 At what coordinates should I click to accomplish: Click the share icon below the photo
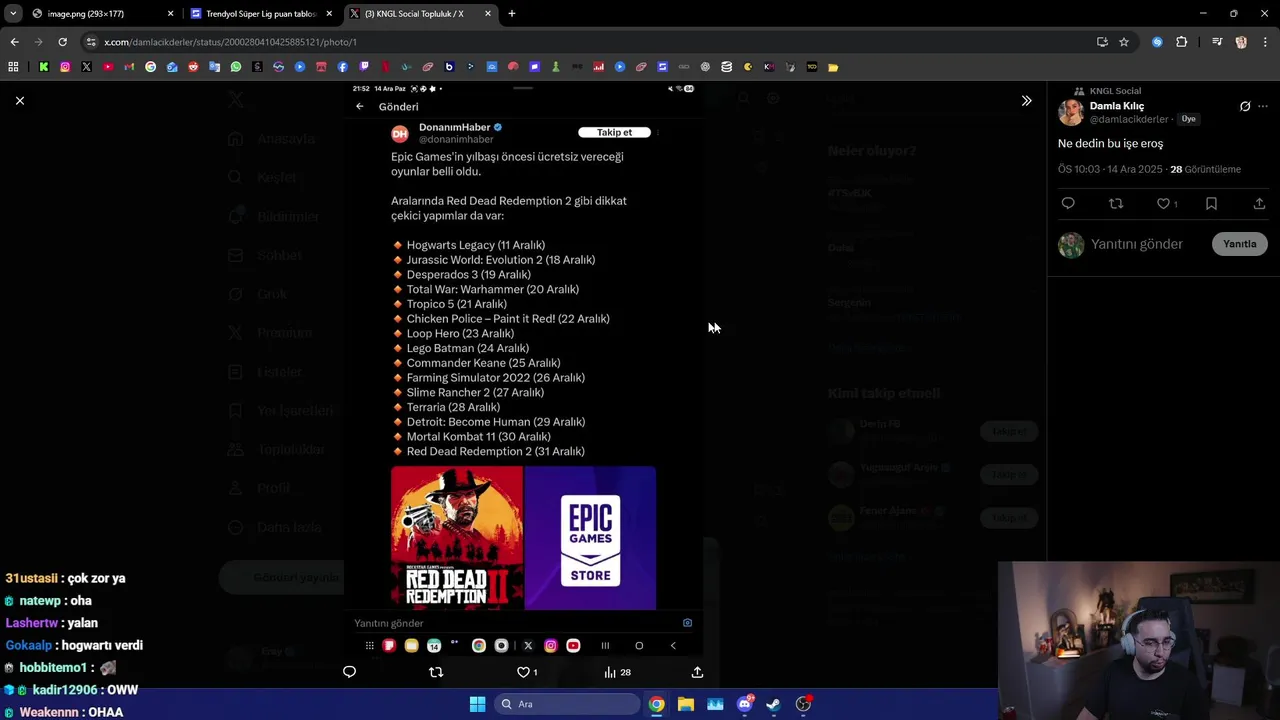697,672
